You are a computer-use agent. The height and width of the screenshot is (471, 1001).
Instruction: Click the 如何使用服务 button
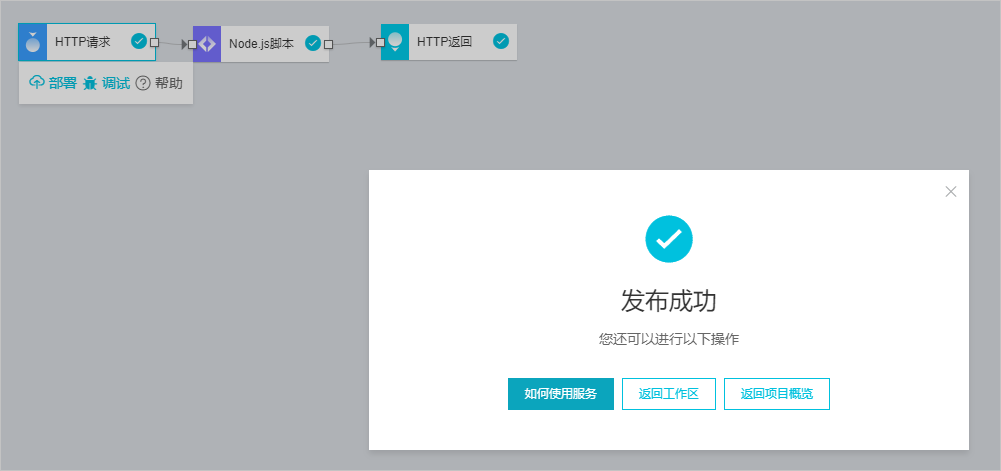coord(561,394)
